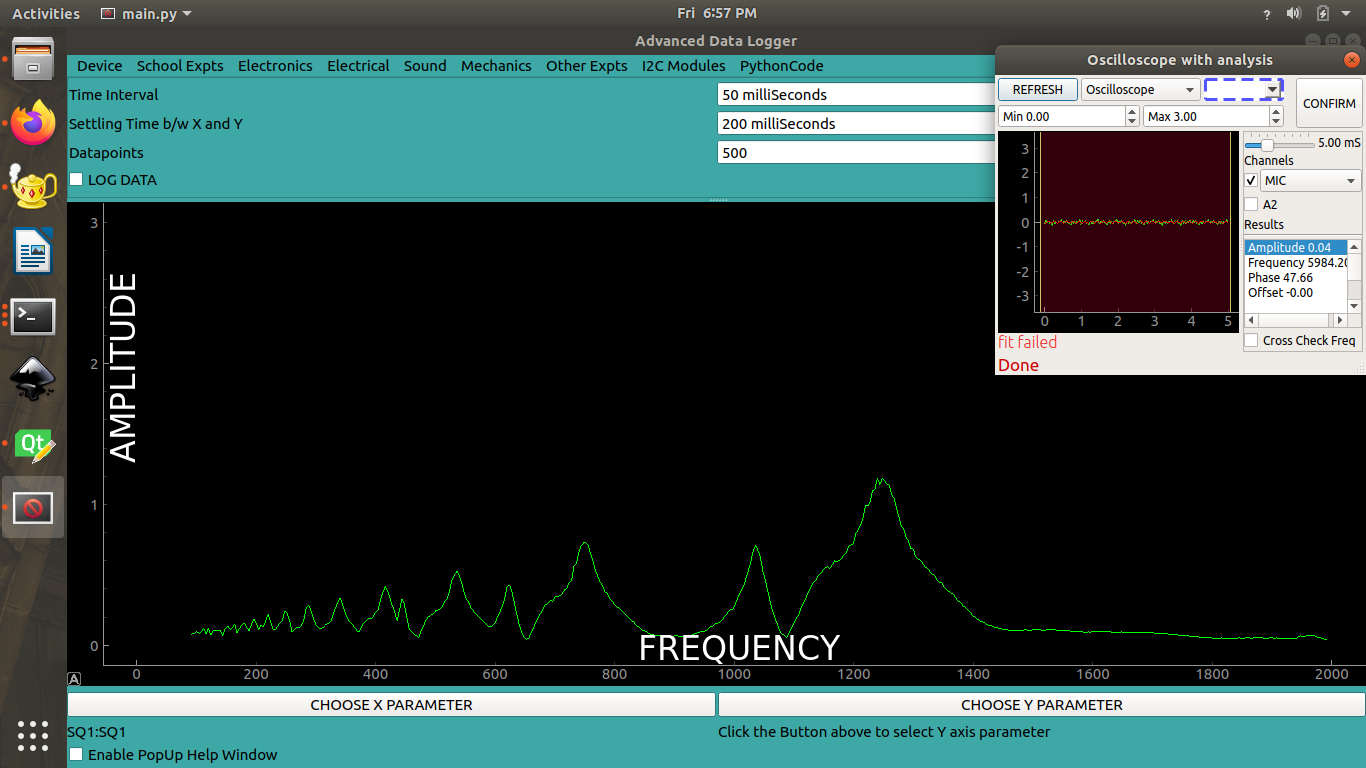The height and width of the screenshot is (768, 1366).
Task: Select Frequency 5984.20 in the Results list
Action: (1295, 262)
